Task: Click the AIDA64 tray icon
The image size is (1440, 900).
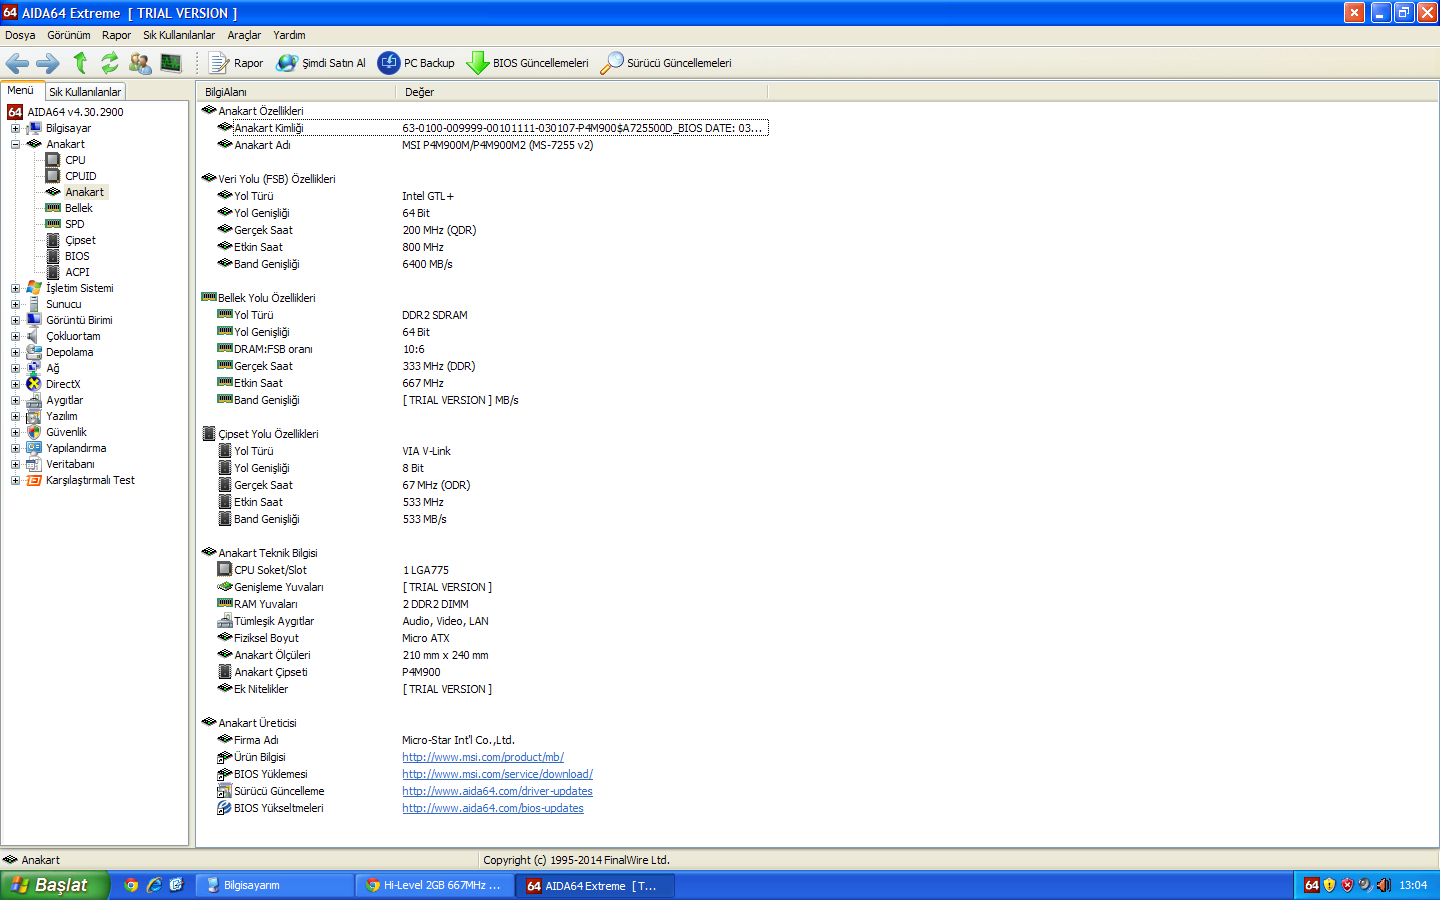Action: [1311, 885]
